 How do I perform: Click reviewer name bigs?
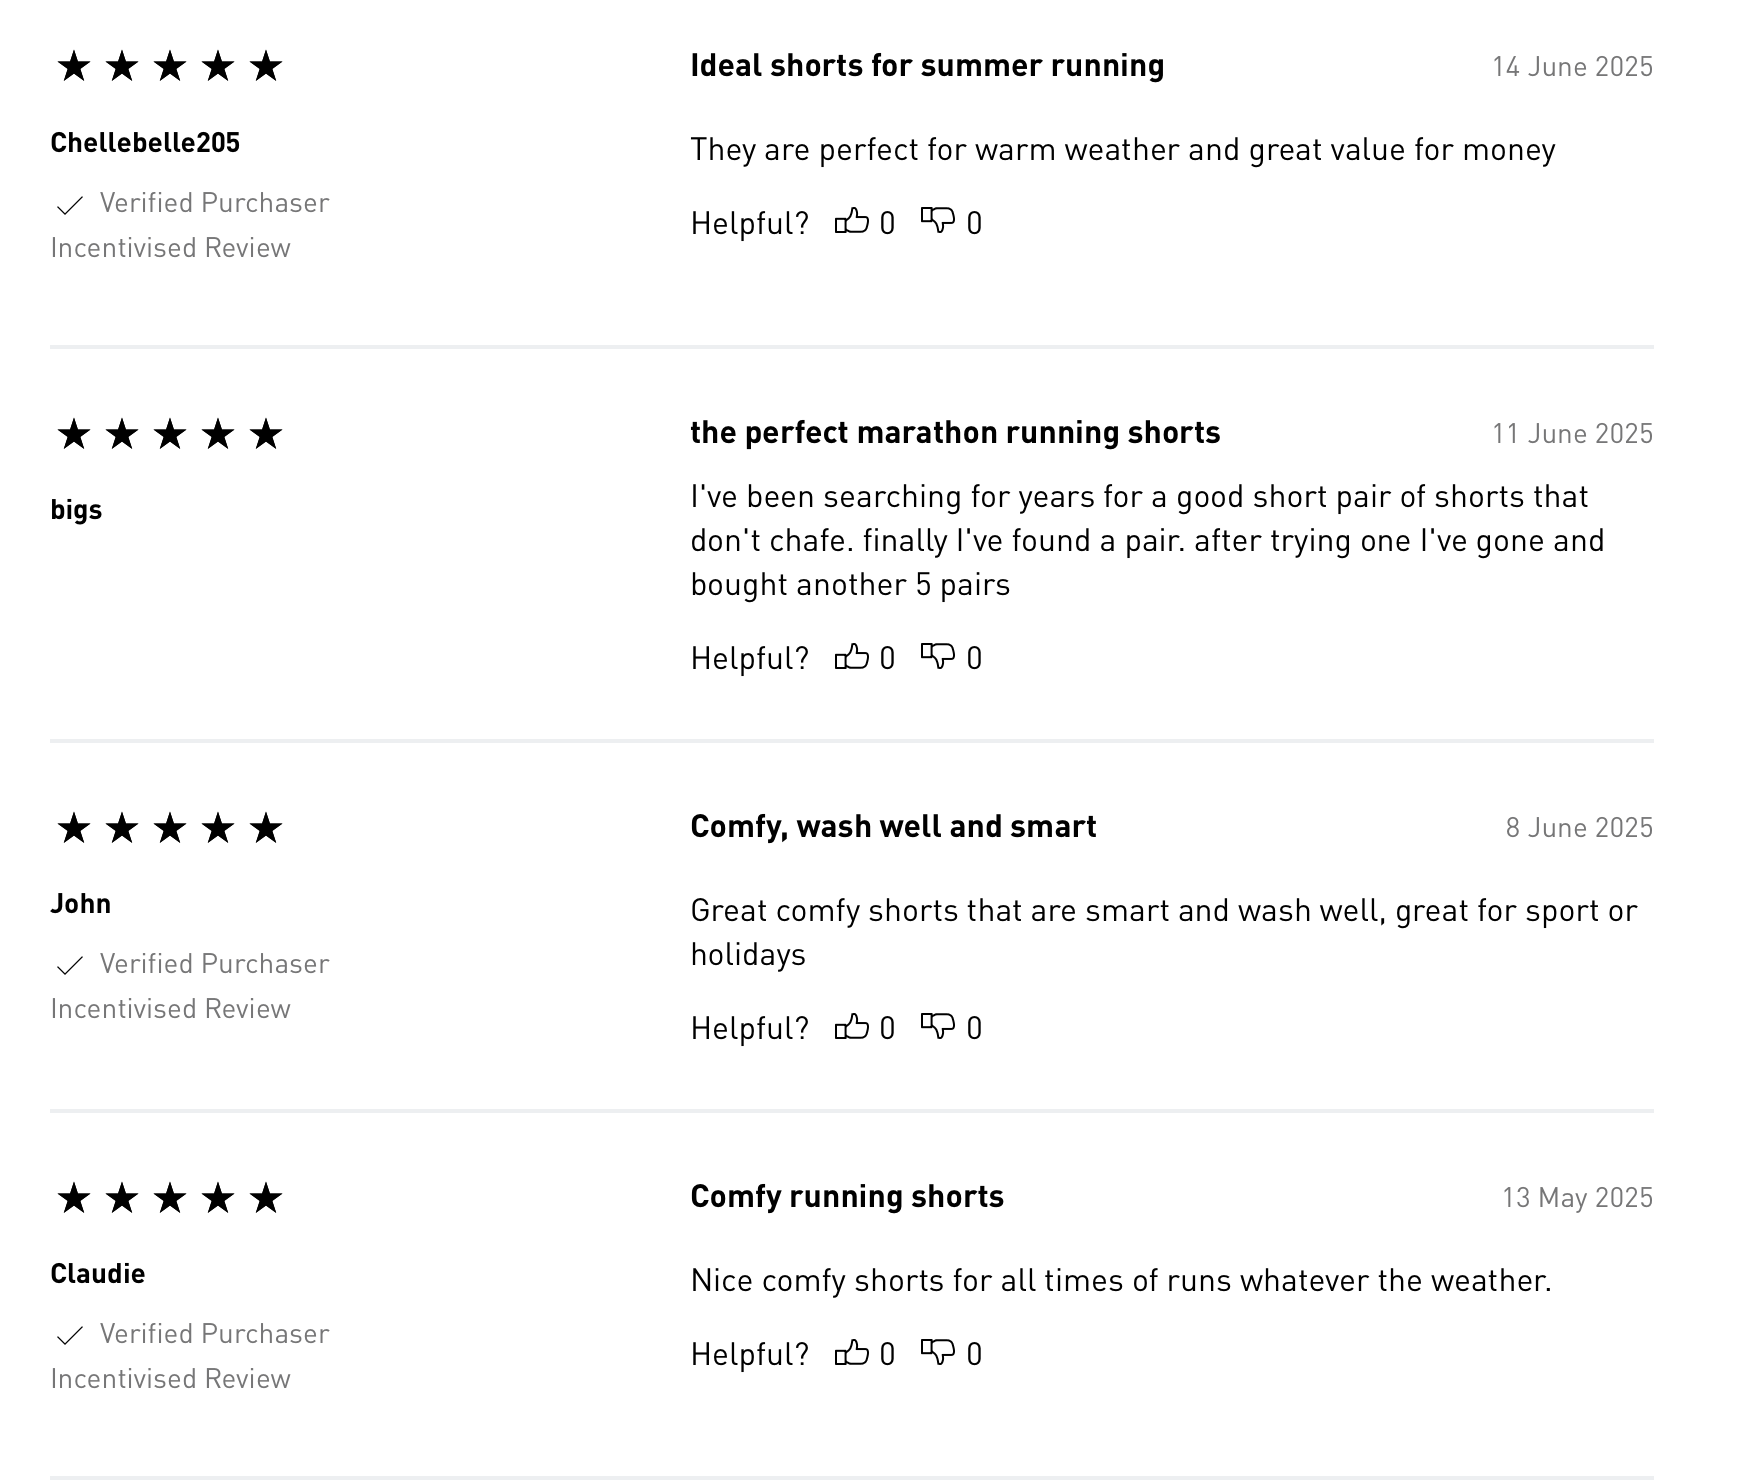(x=76, y=510)
